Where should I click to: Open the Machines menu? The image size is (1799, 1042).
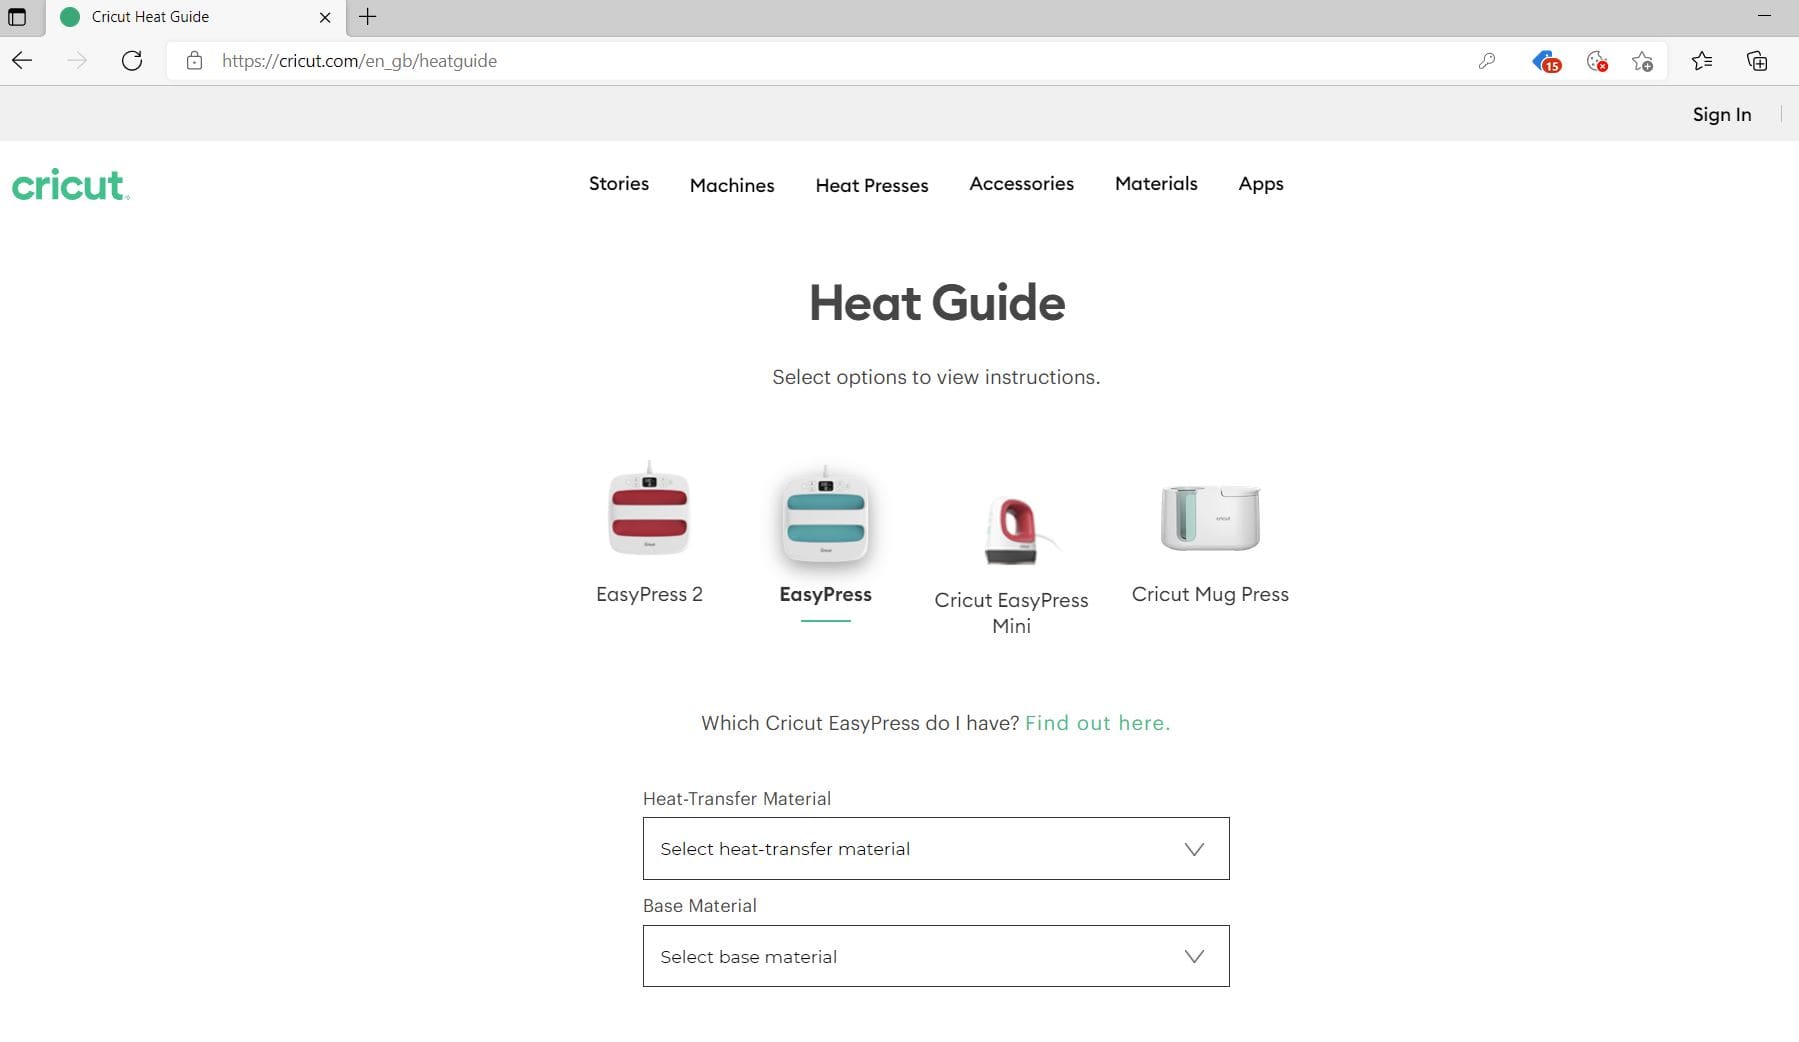pos(732,185)
